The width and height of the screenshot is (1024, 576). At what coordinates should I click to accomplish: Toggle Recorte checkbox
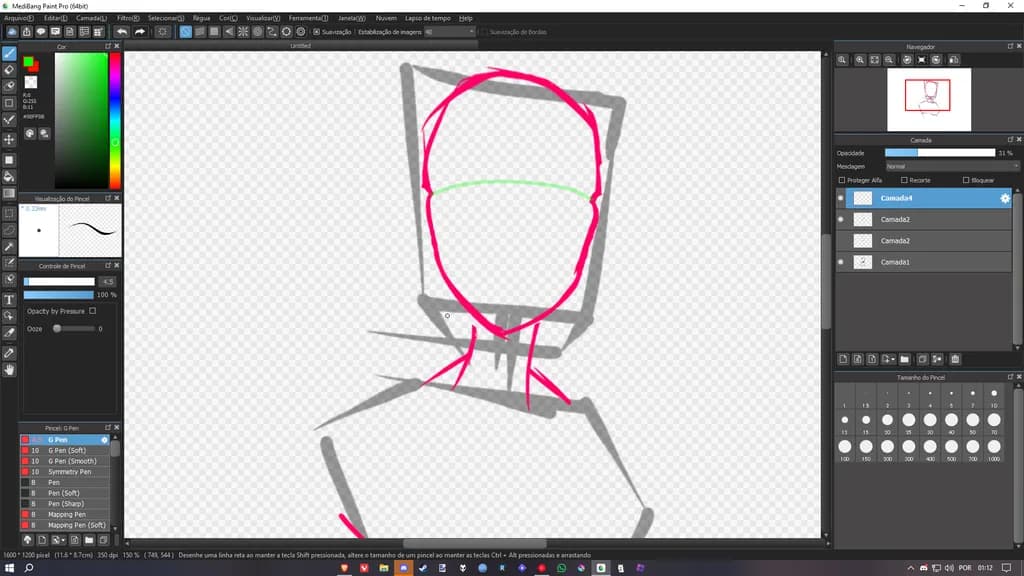pyautogui.click(x=904, y=180)
